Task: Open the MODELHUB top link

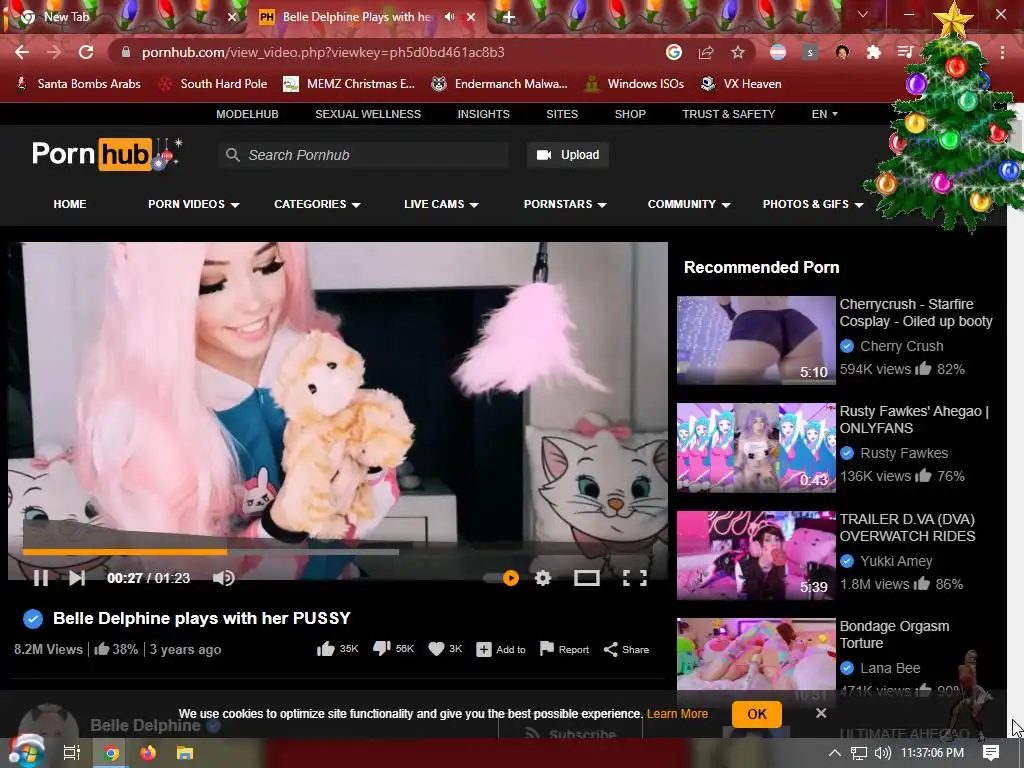Action: [248, 114]
